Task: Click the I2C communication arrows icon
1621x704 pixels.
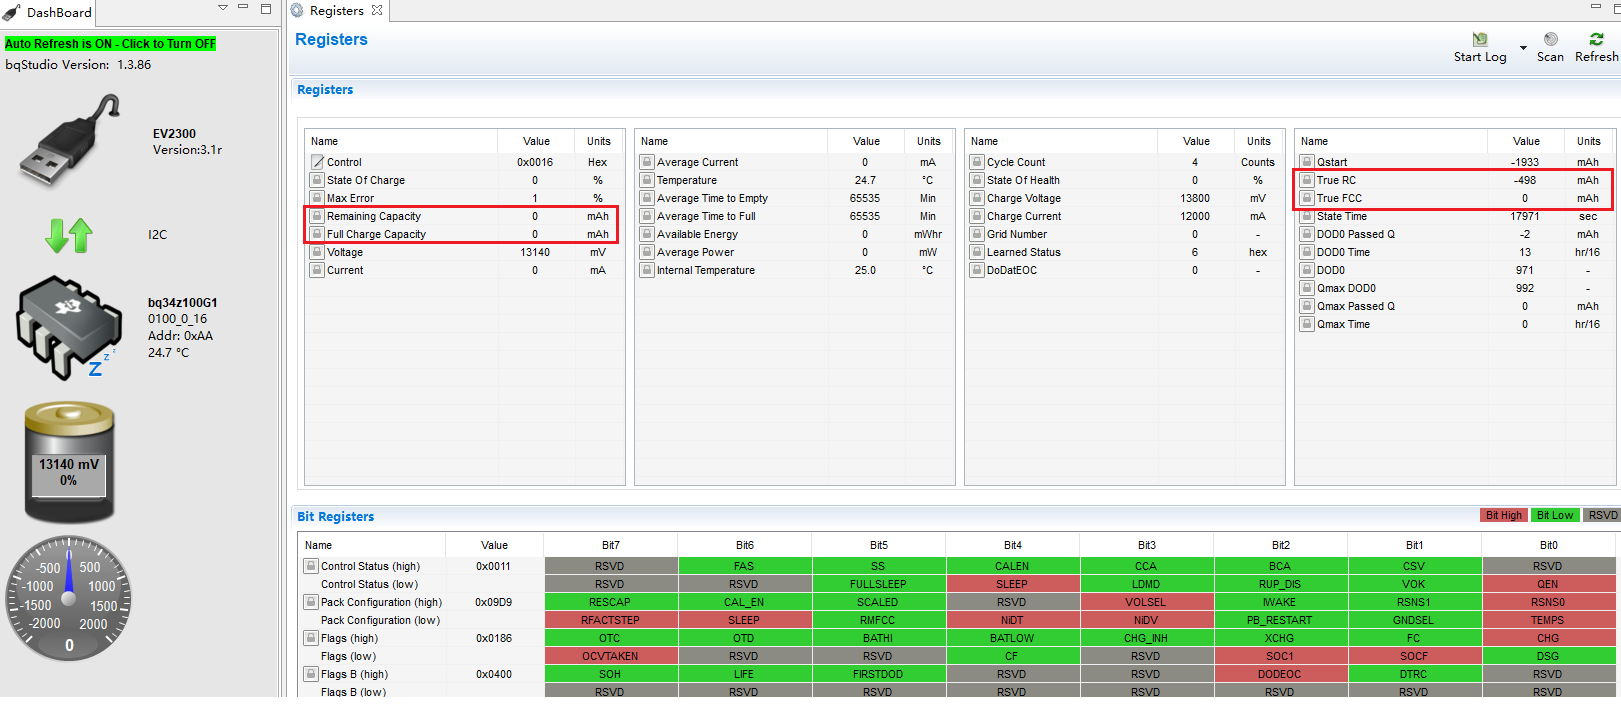Action: coord(69,236)
